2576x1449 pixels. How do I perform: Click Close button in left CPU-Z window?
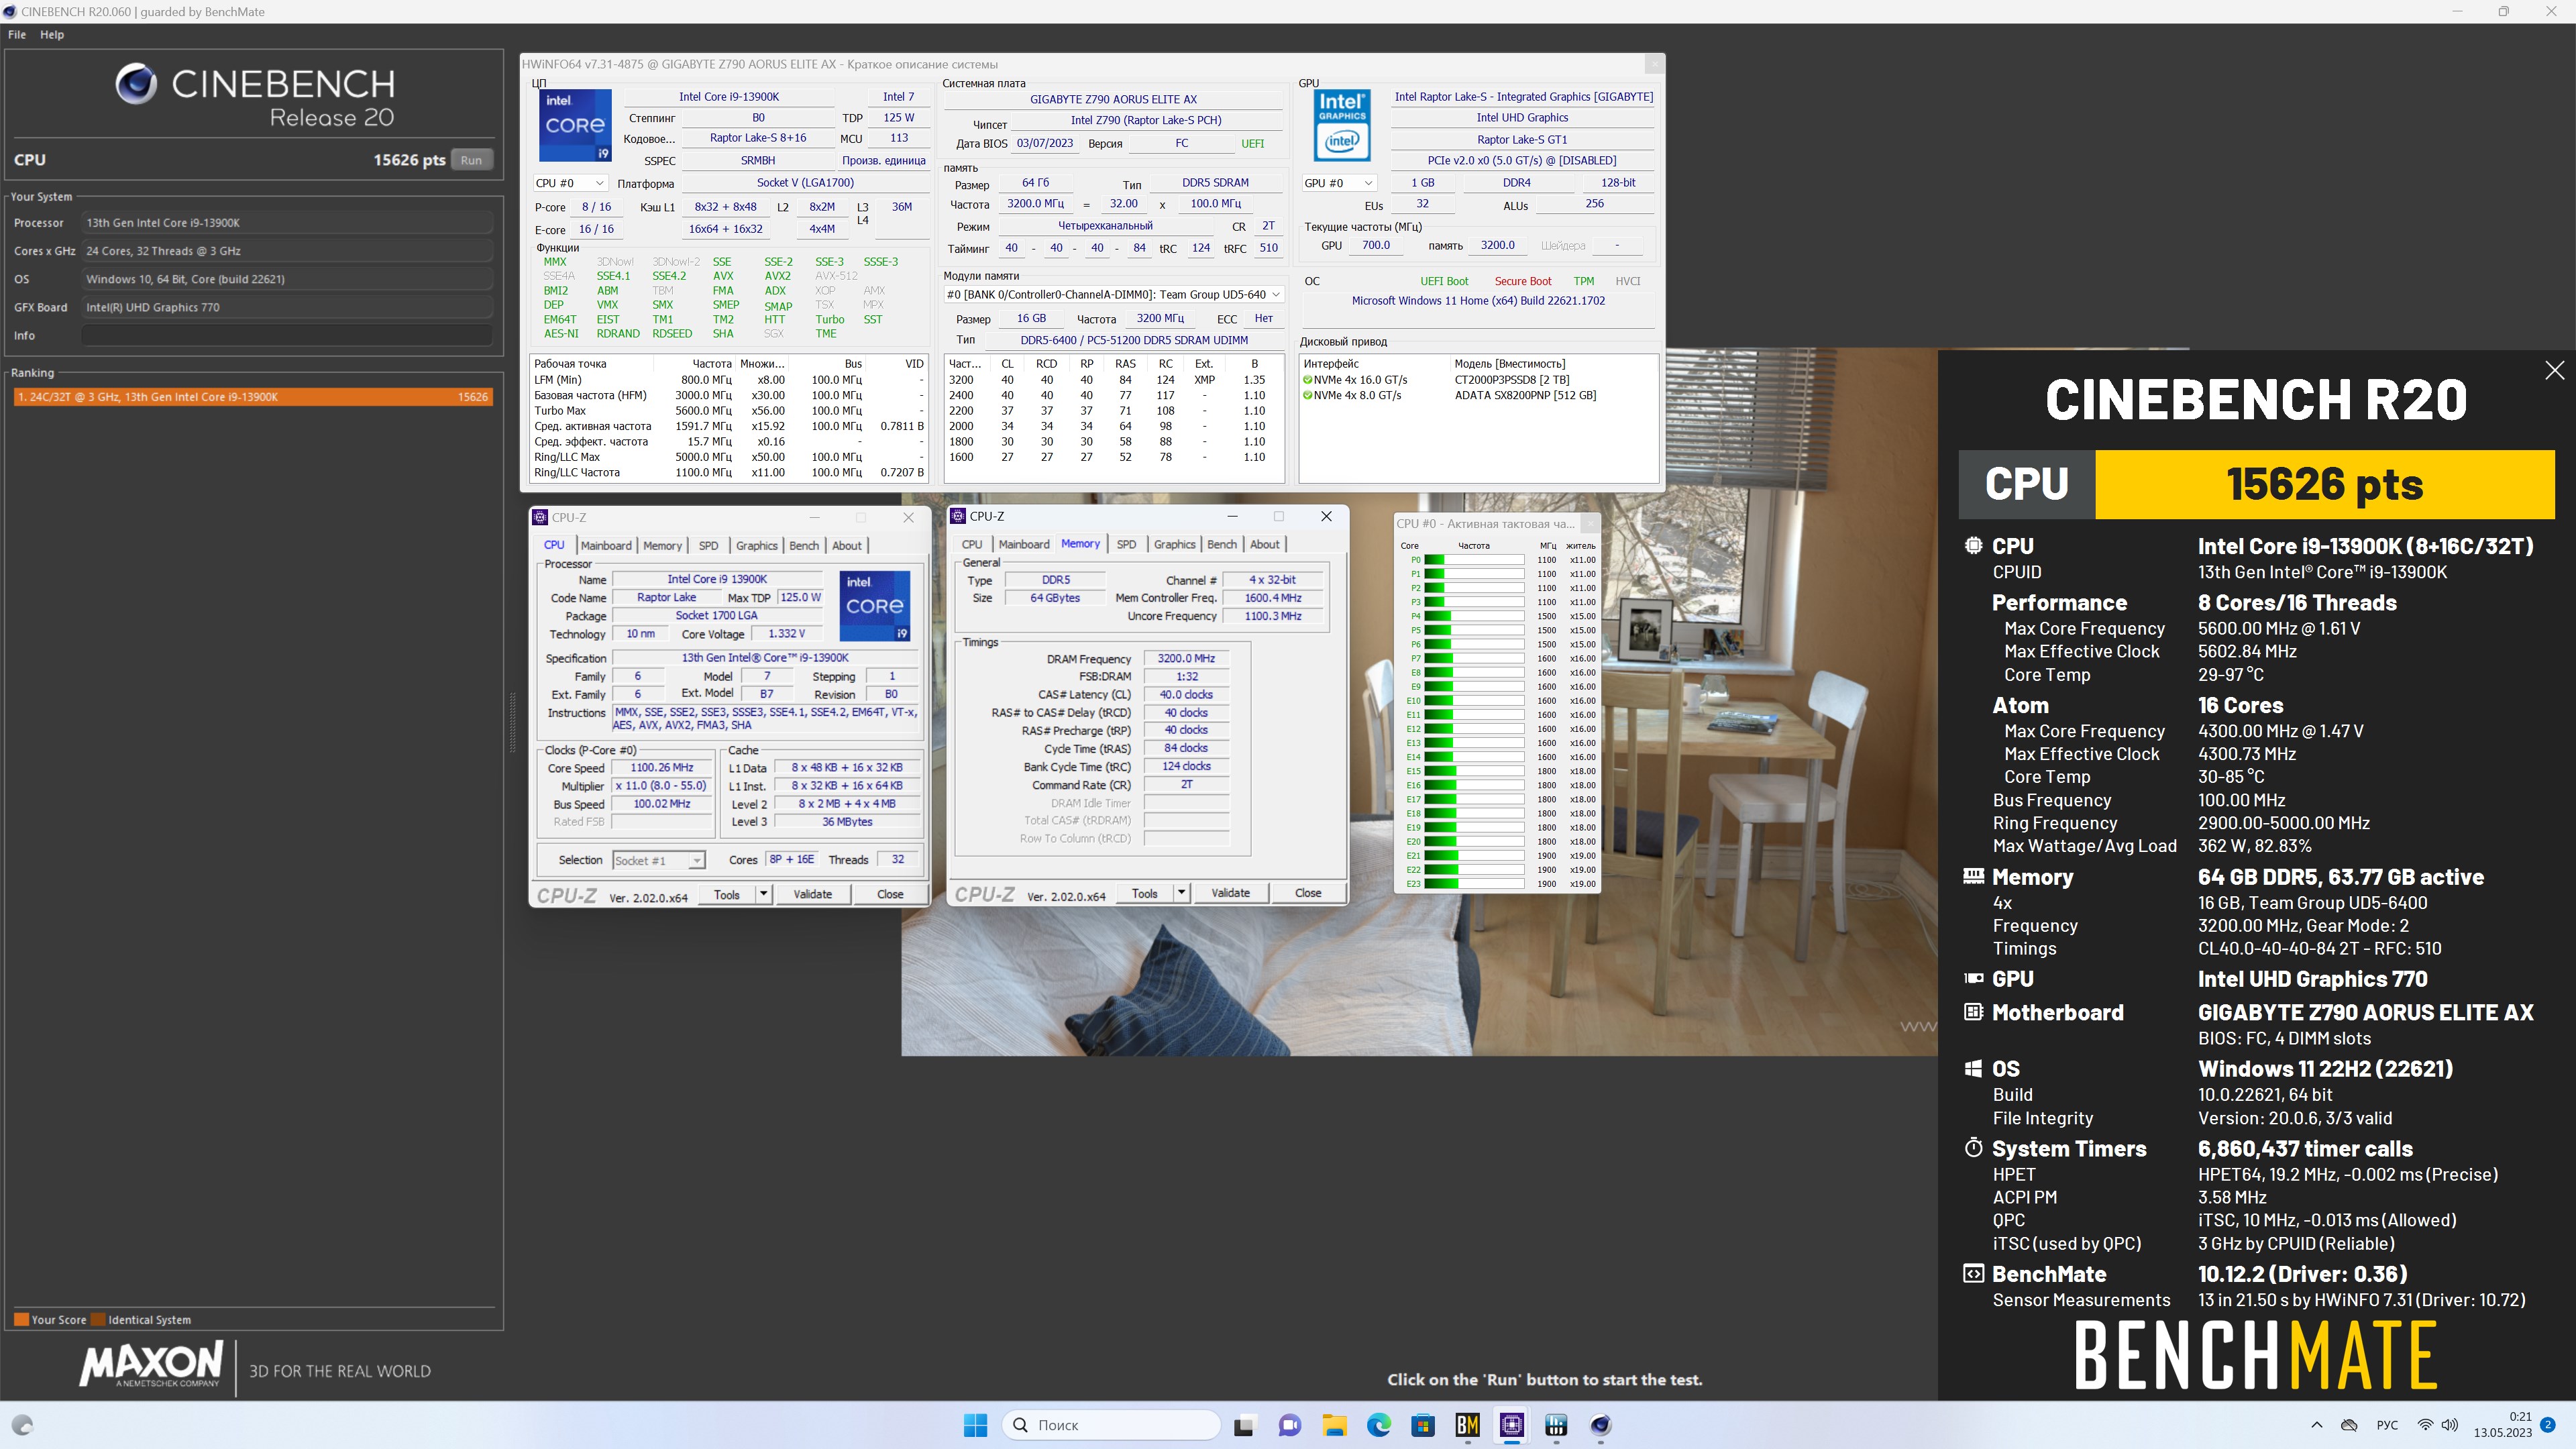(x=890, y=894)
